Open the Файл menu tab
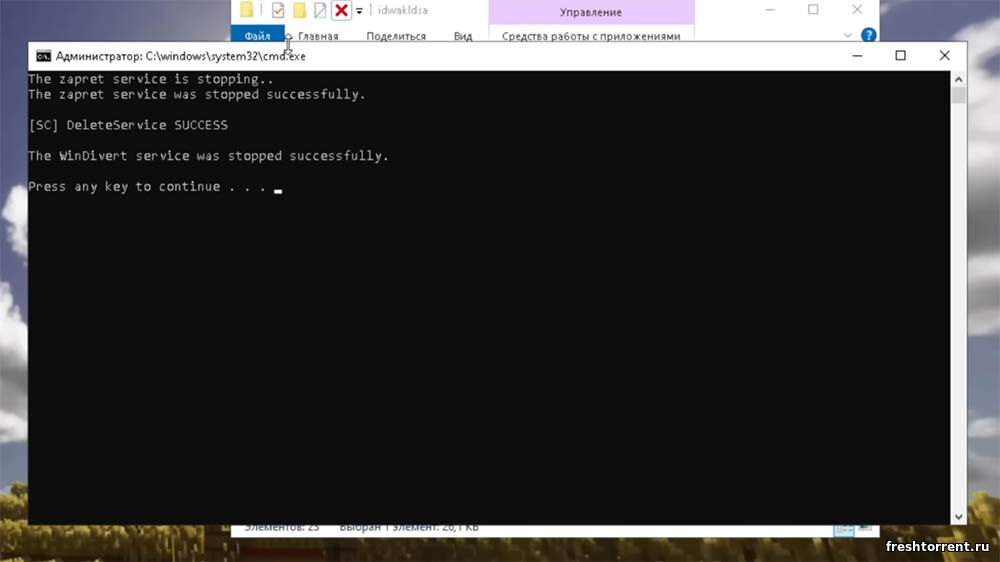 point(257,36)
